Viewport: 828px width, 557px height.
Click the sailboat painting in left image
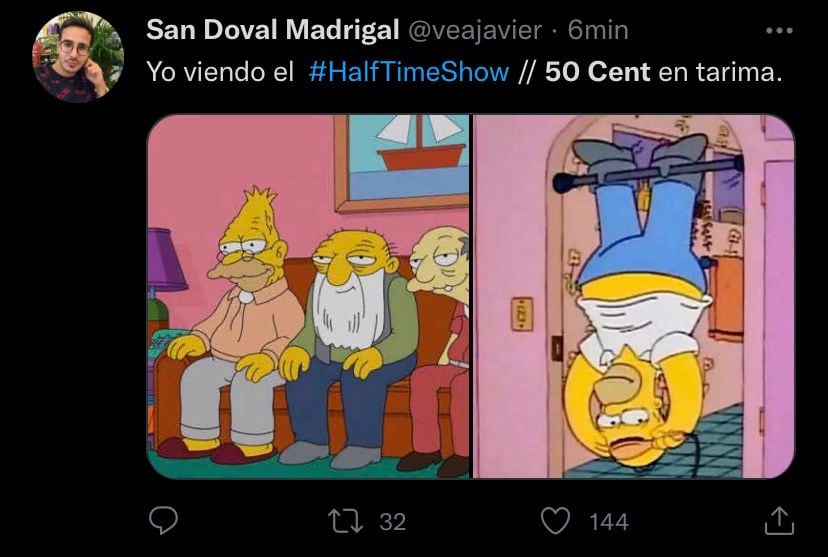(x=402, y=162)
